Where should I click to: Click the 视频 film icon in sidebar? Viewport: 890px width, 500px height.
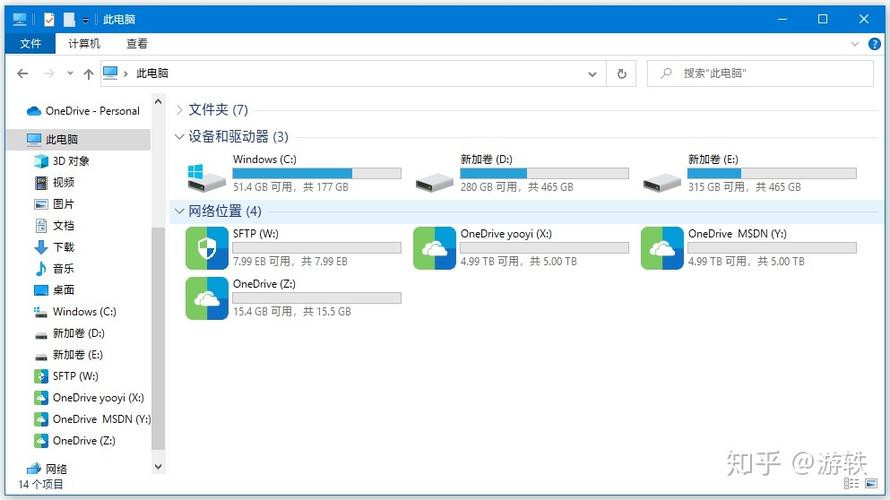pyautogui.click(x=41, y=183)
